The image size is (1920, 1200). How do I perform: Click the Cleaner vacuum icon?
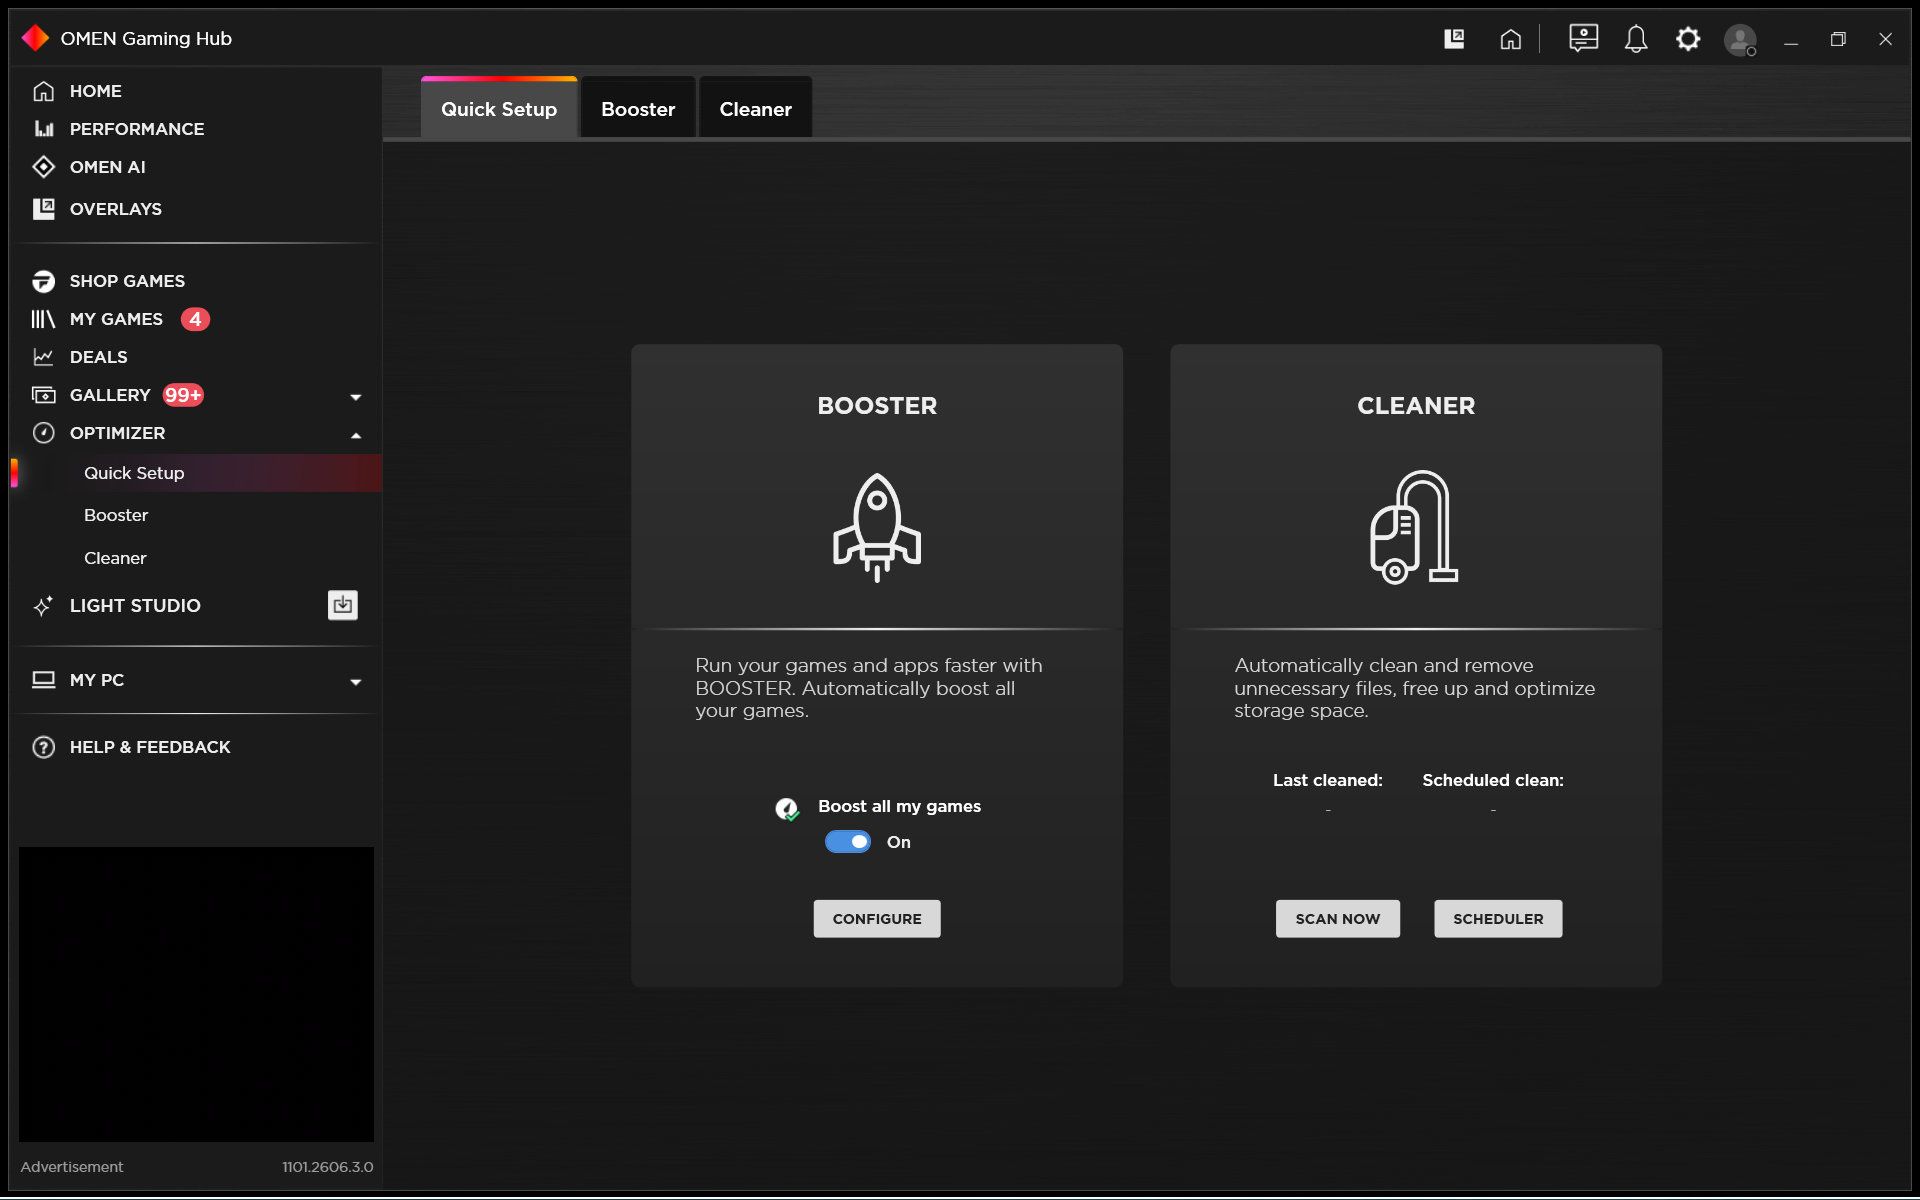[x=1414, y=527]
